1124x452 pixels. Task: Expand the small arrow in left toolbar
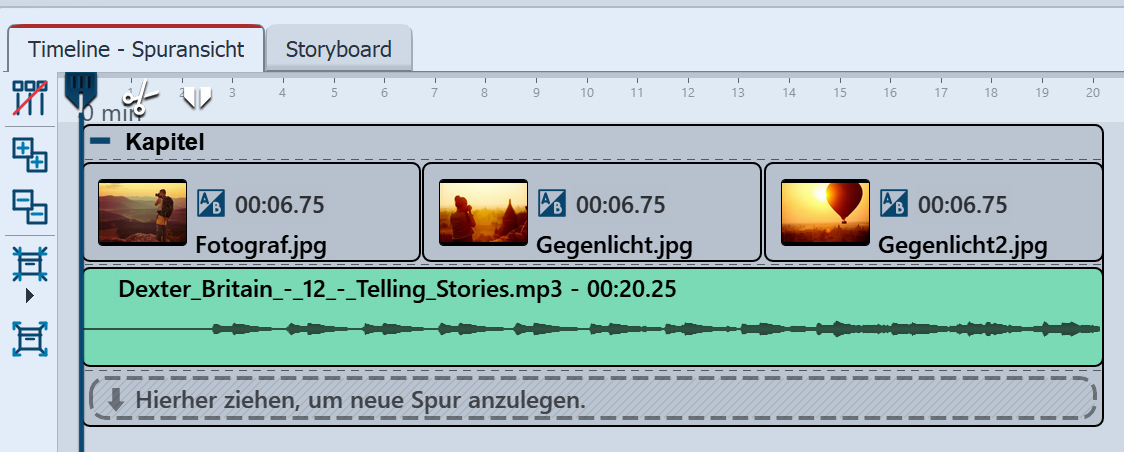pyautogui.click(x=29, y=295)
